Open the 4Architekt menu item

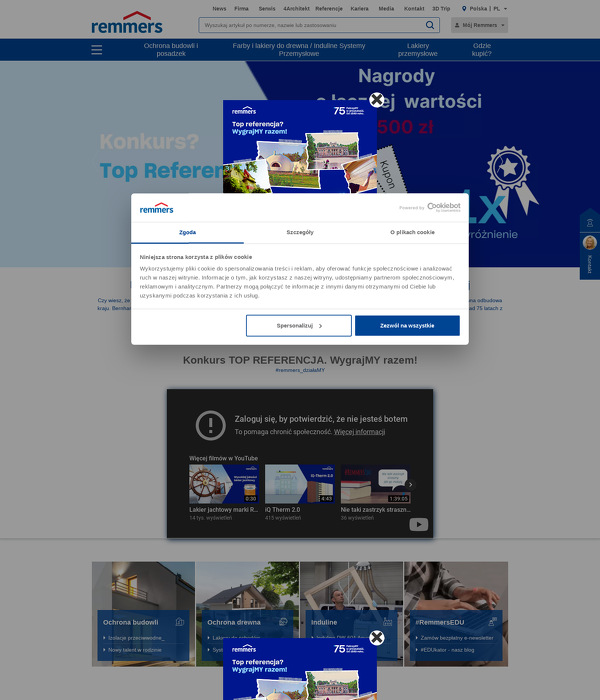(x=296, y=8)
